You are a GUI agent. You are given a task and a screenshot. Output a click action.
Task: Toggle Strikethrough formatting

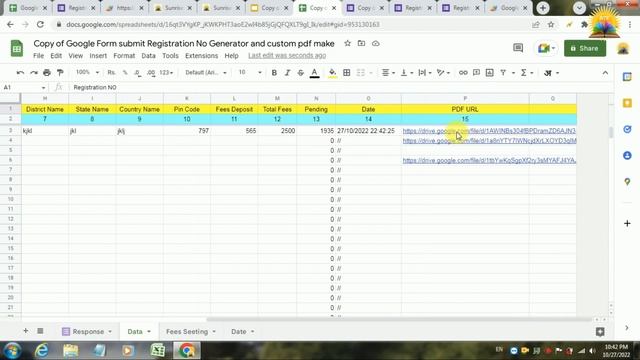tap(301, 73)
